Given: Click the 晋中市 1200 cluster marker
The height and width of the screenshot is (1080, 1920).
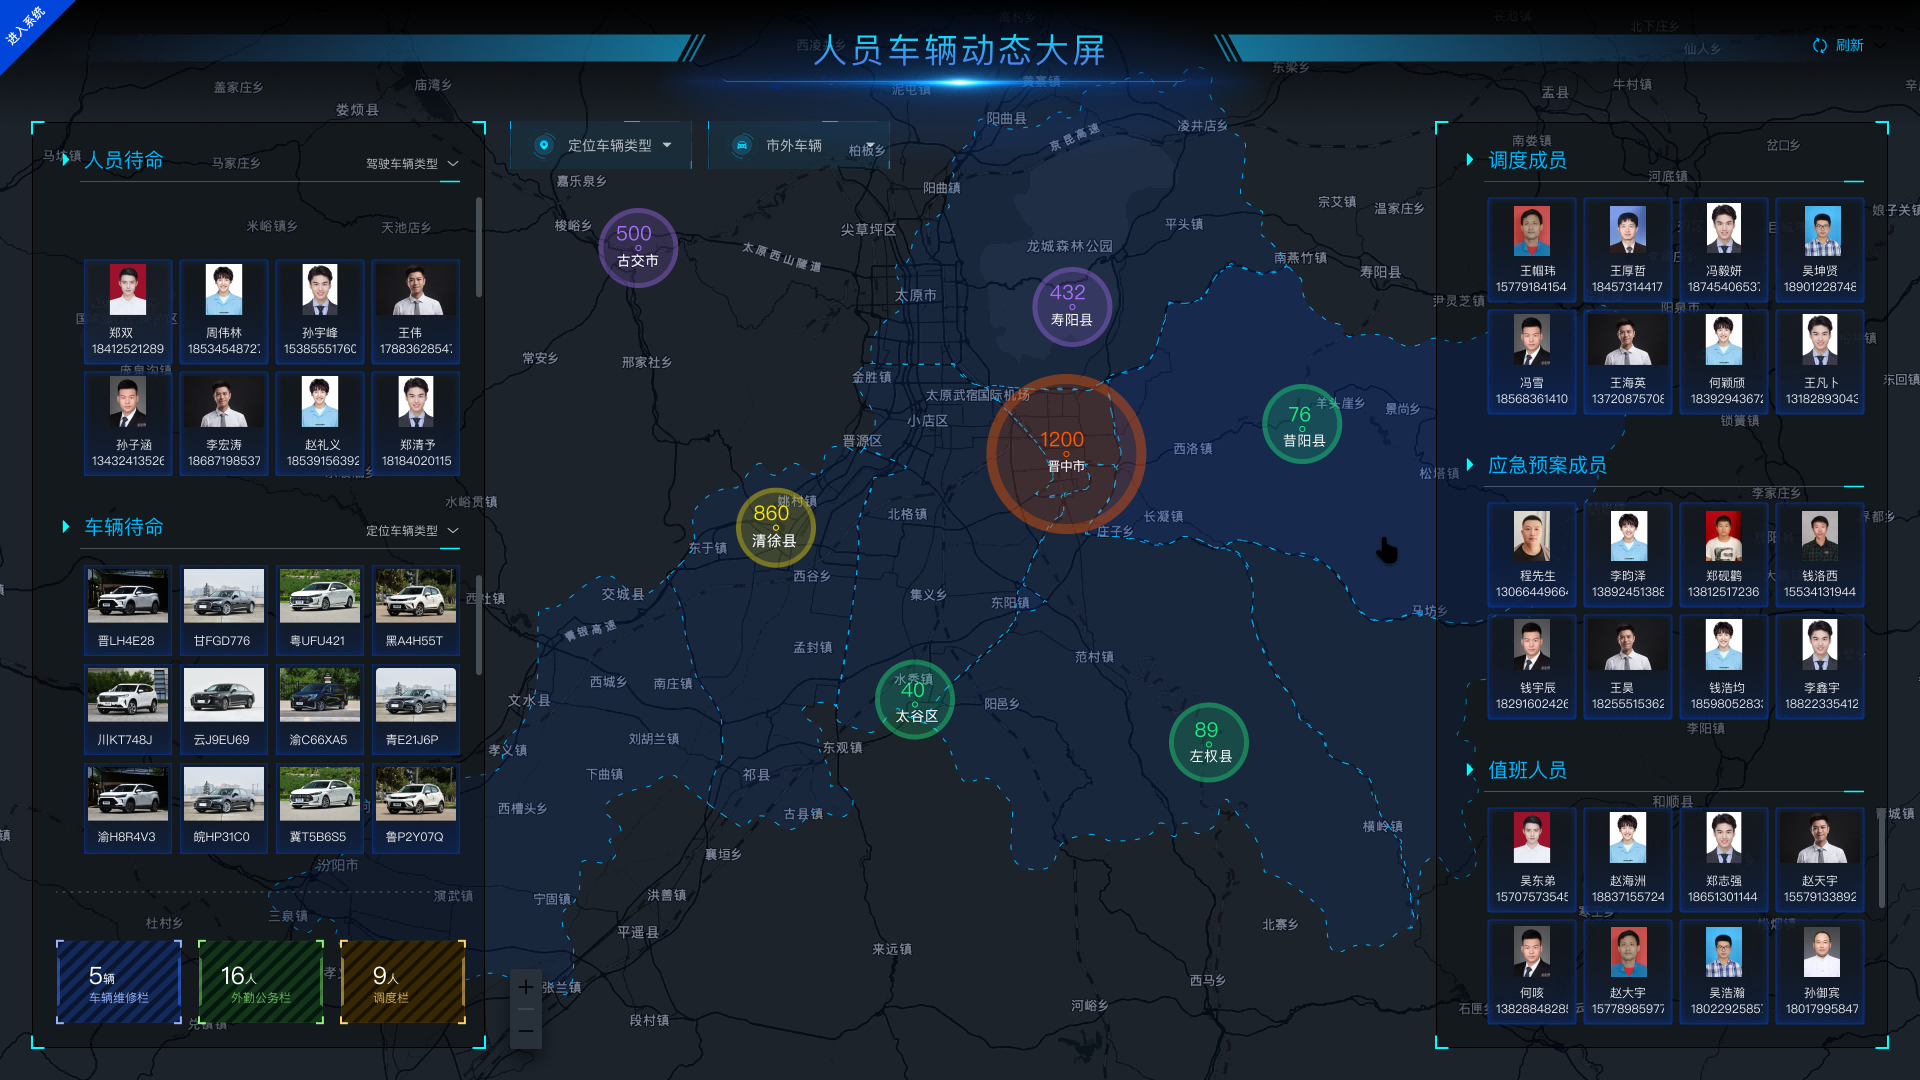Looking at the screenshot, I should [x=1065, y=453].
